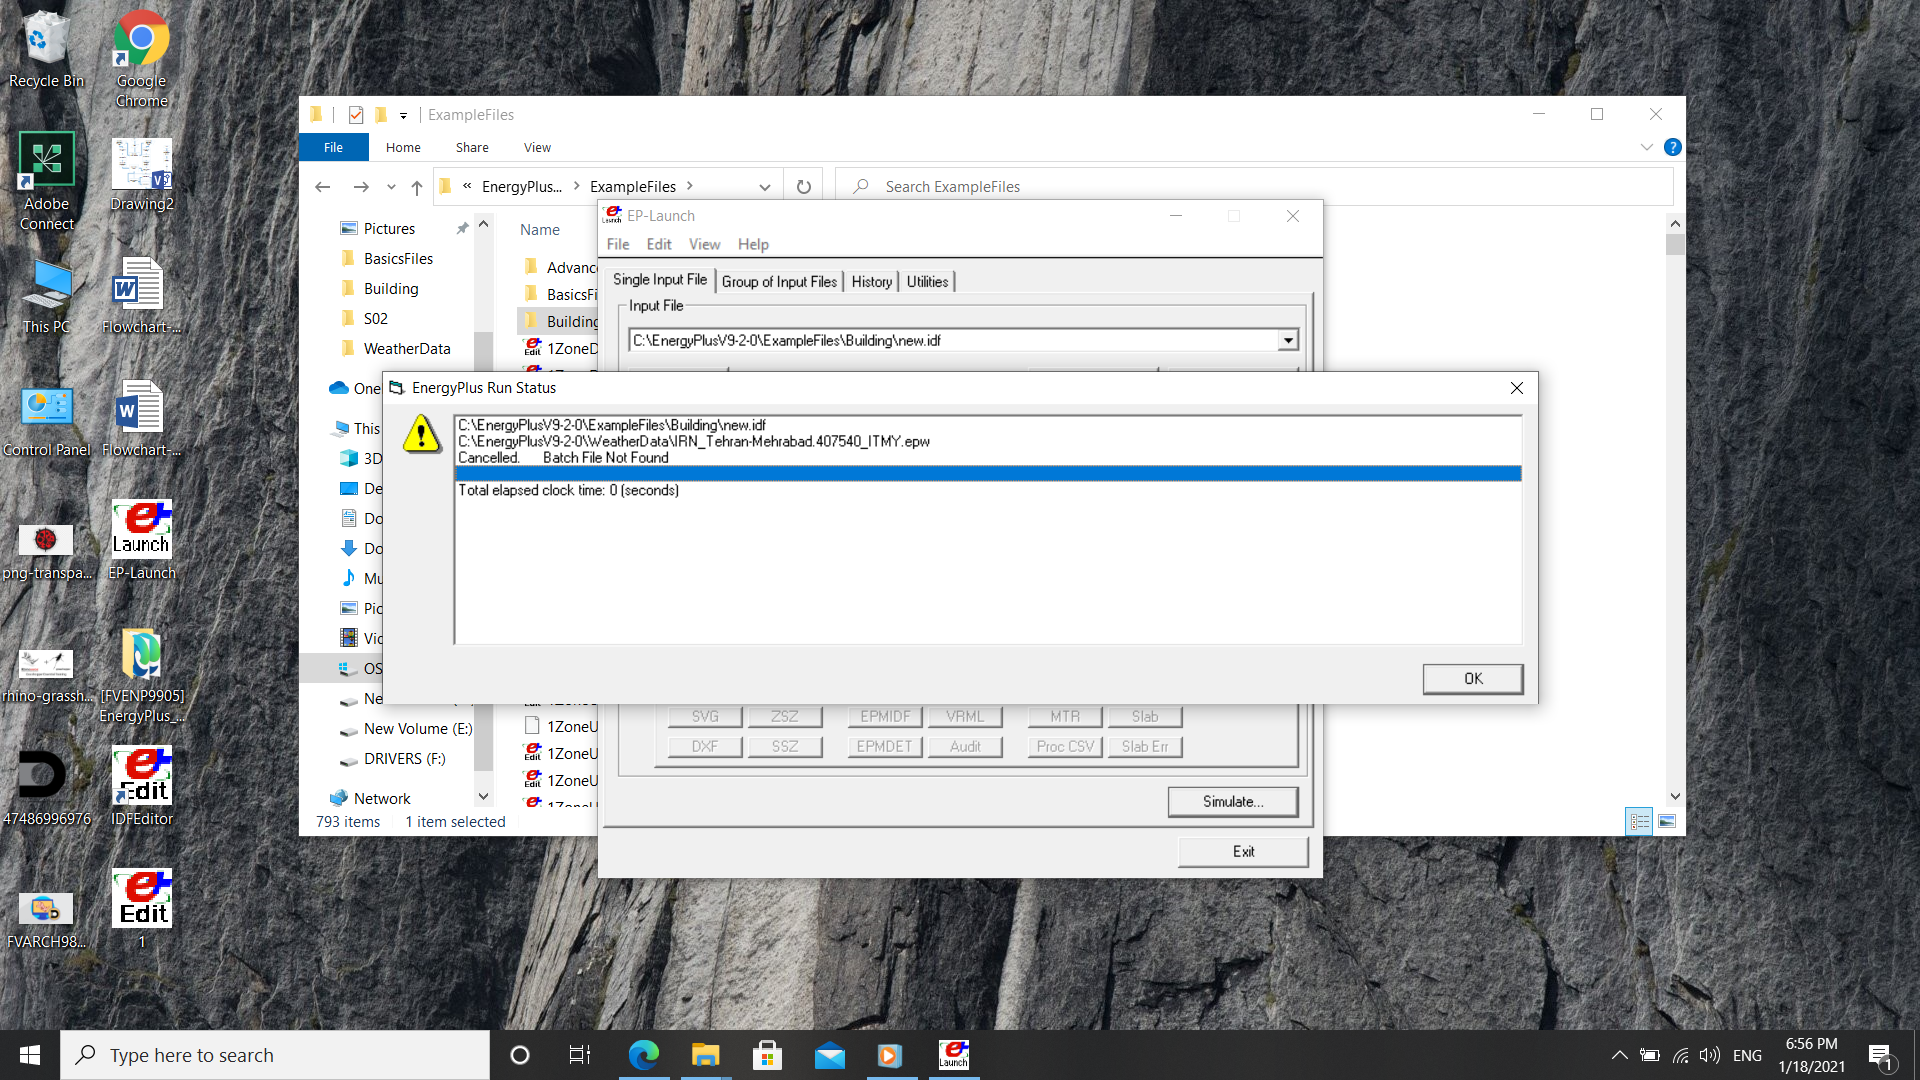Open EP-Launch File menu
The height and width of the screenshot is (1080, 1920).
618,244
